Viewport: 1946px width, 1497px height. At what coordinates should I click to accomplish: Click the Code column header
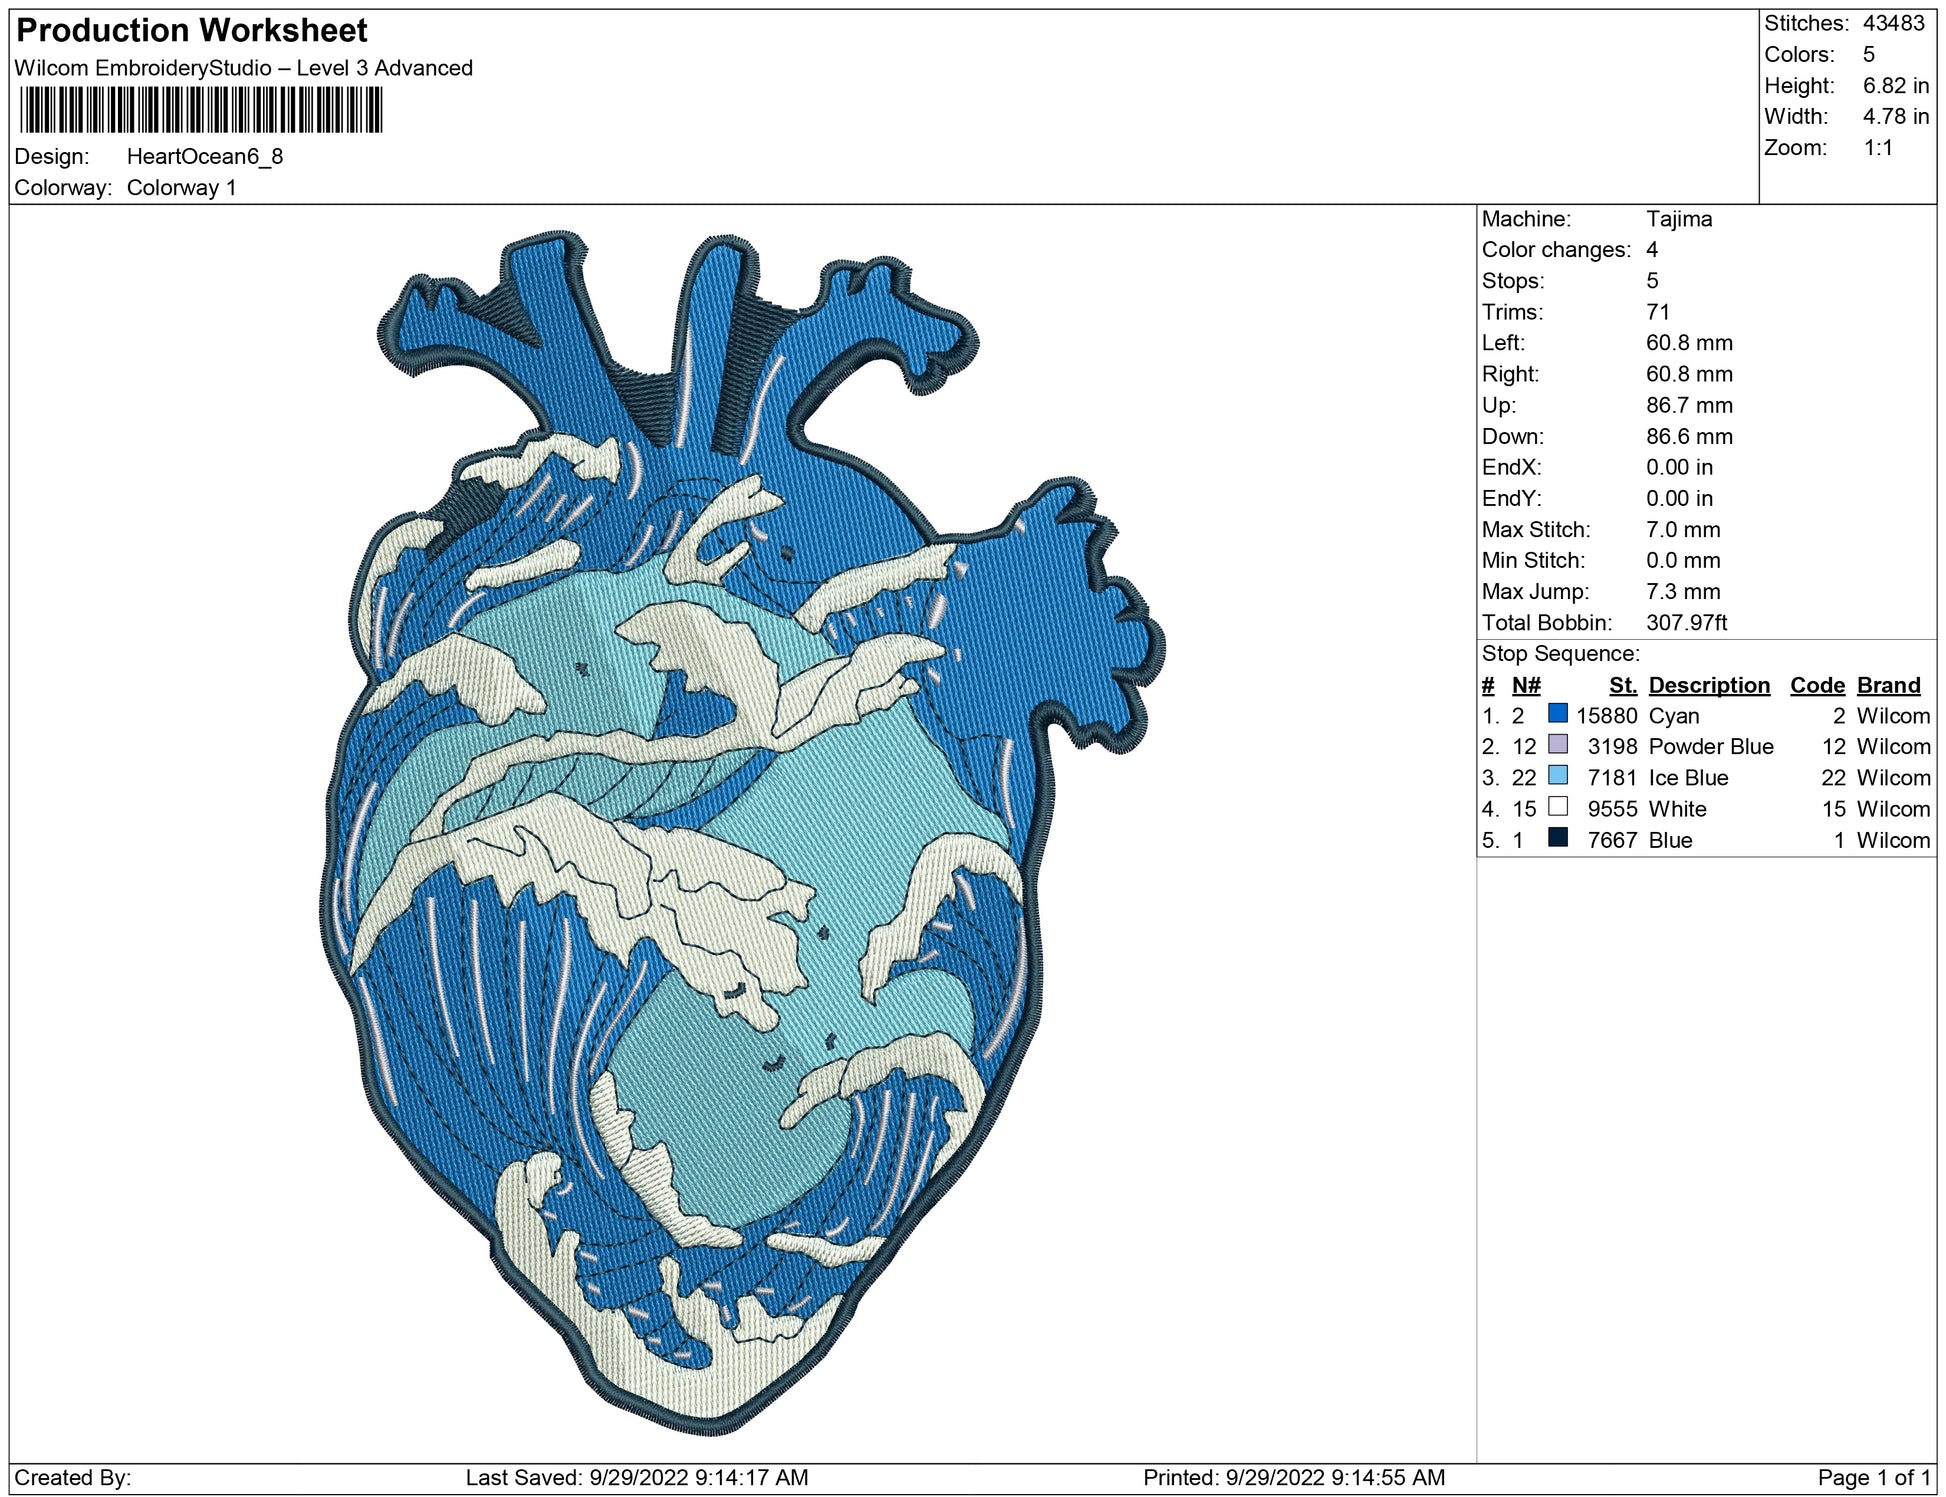pyautogui.click(x=1816, y=685)
